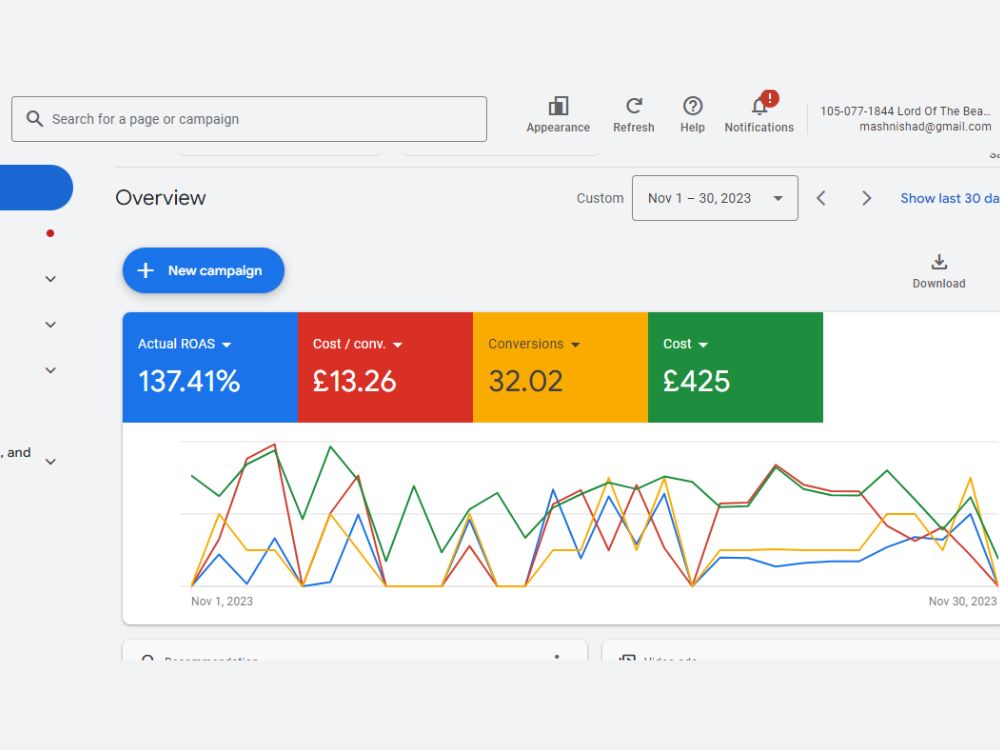Open the Help icon
Image resolution: width=1000 pixels, height=750 pixels.
693,106
